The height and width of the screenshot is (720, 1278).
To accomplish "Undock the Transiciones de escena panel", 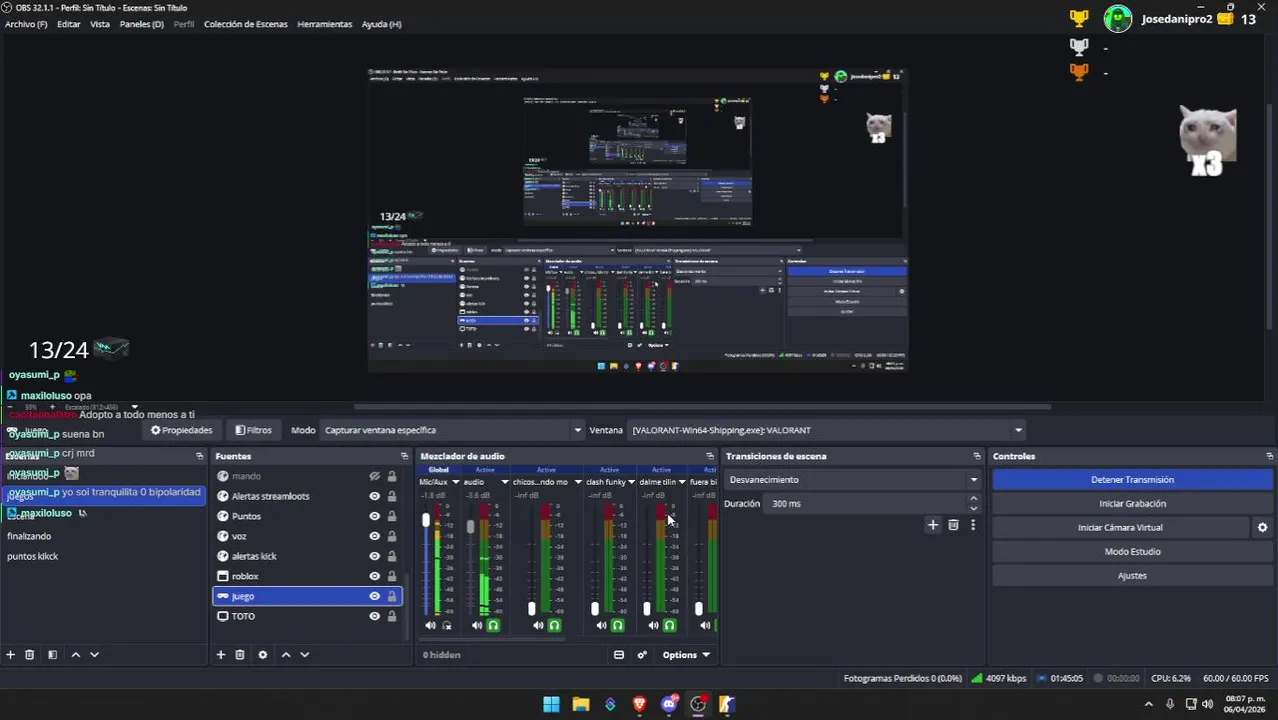I will [977, 456].
